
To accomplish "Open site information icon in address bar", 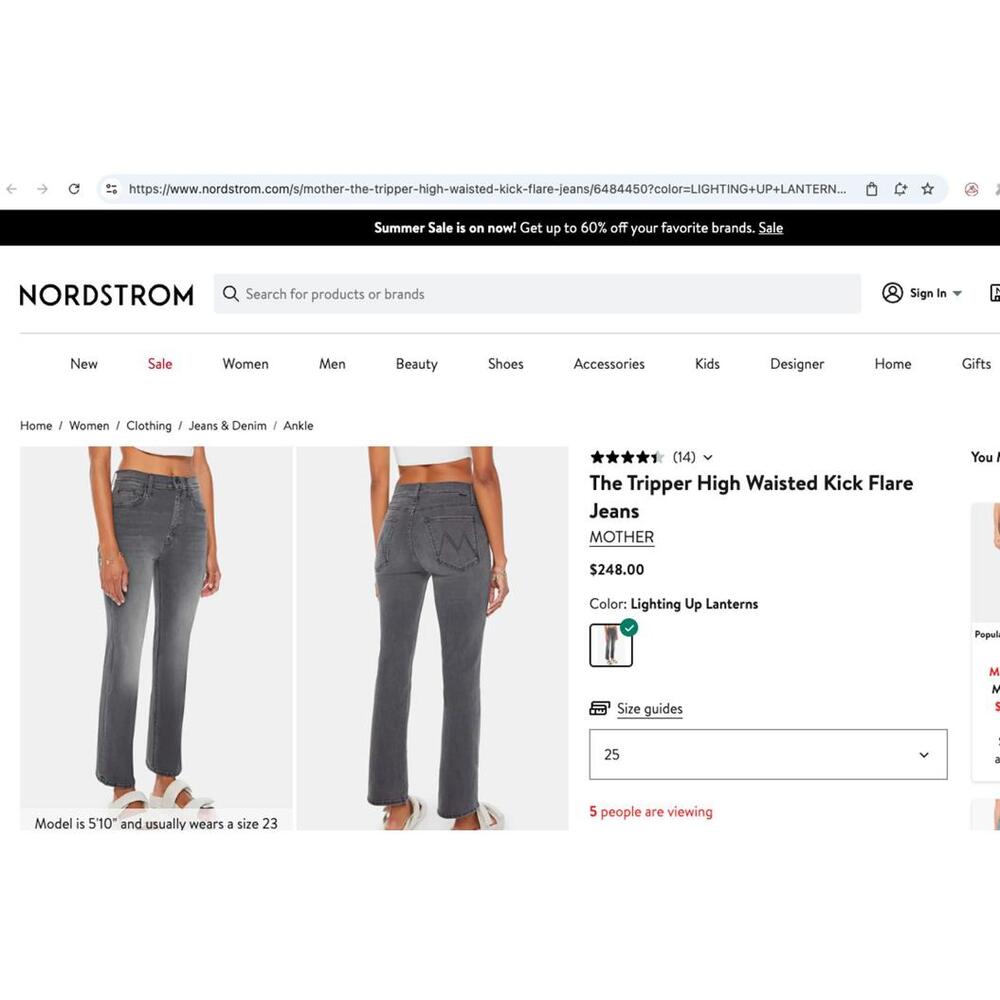I will 112,189.
